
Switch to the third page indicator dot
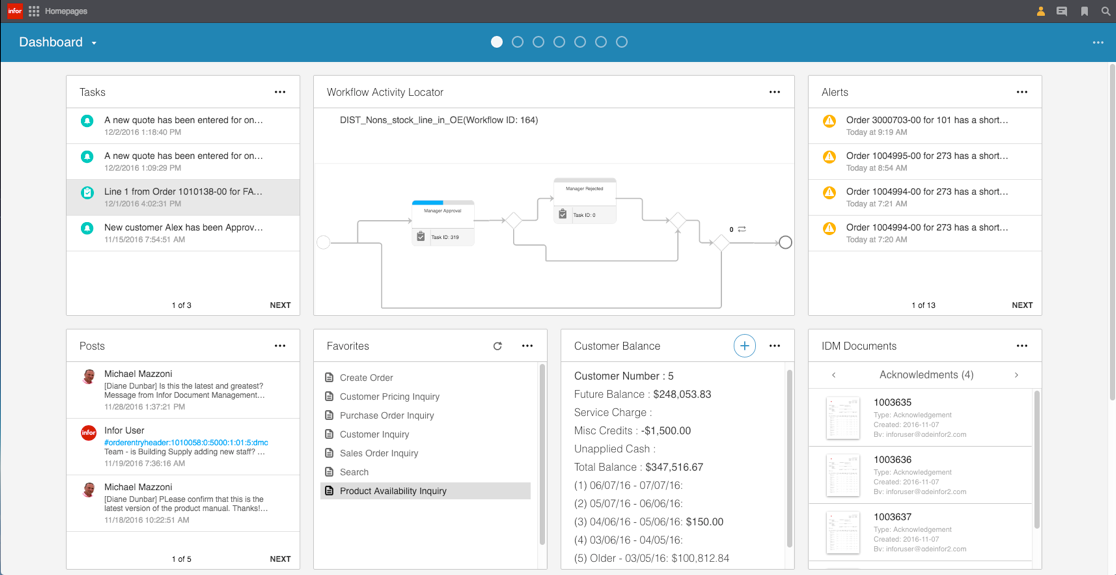coord(538,42)
